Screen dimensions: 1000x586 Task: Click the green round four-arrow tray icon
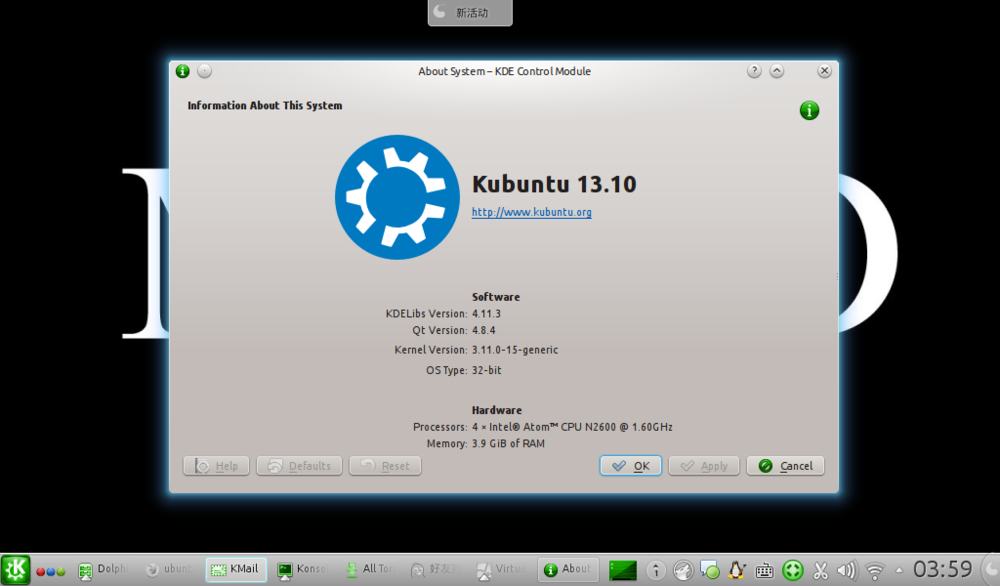coord(793,570)
